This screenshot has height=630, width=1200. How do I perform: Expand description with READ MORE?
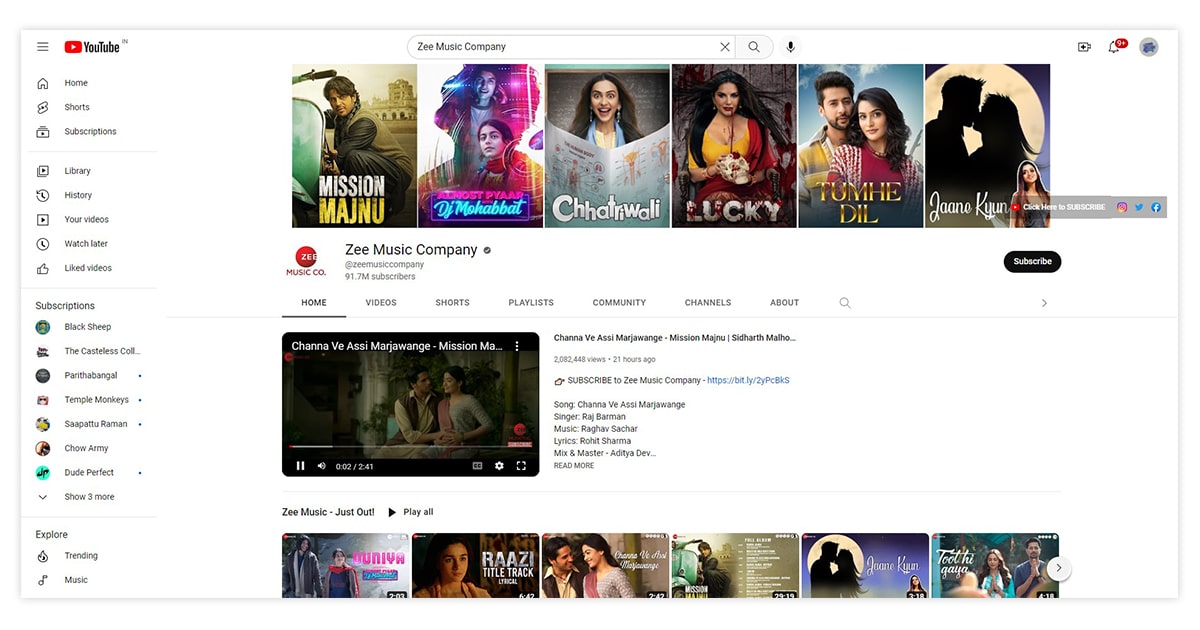pos(574,466)
